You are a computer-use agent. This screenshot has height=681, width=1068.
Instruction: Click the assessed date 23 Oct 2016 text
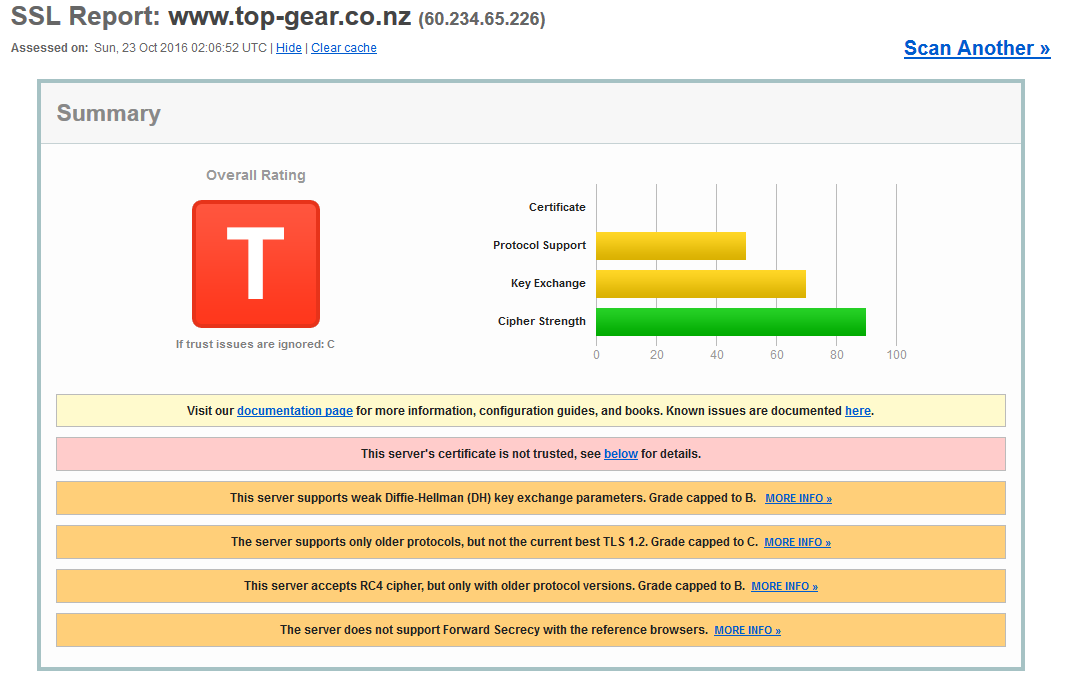(180, 48)
